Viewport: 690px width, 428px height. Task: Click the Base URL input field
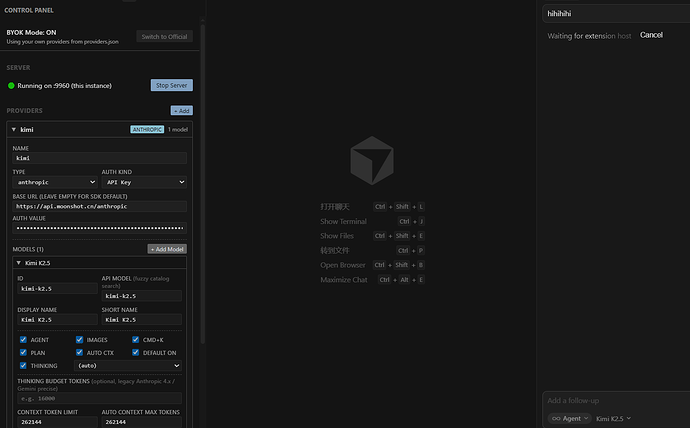point(100,206)
